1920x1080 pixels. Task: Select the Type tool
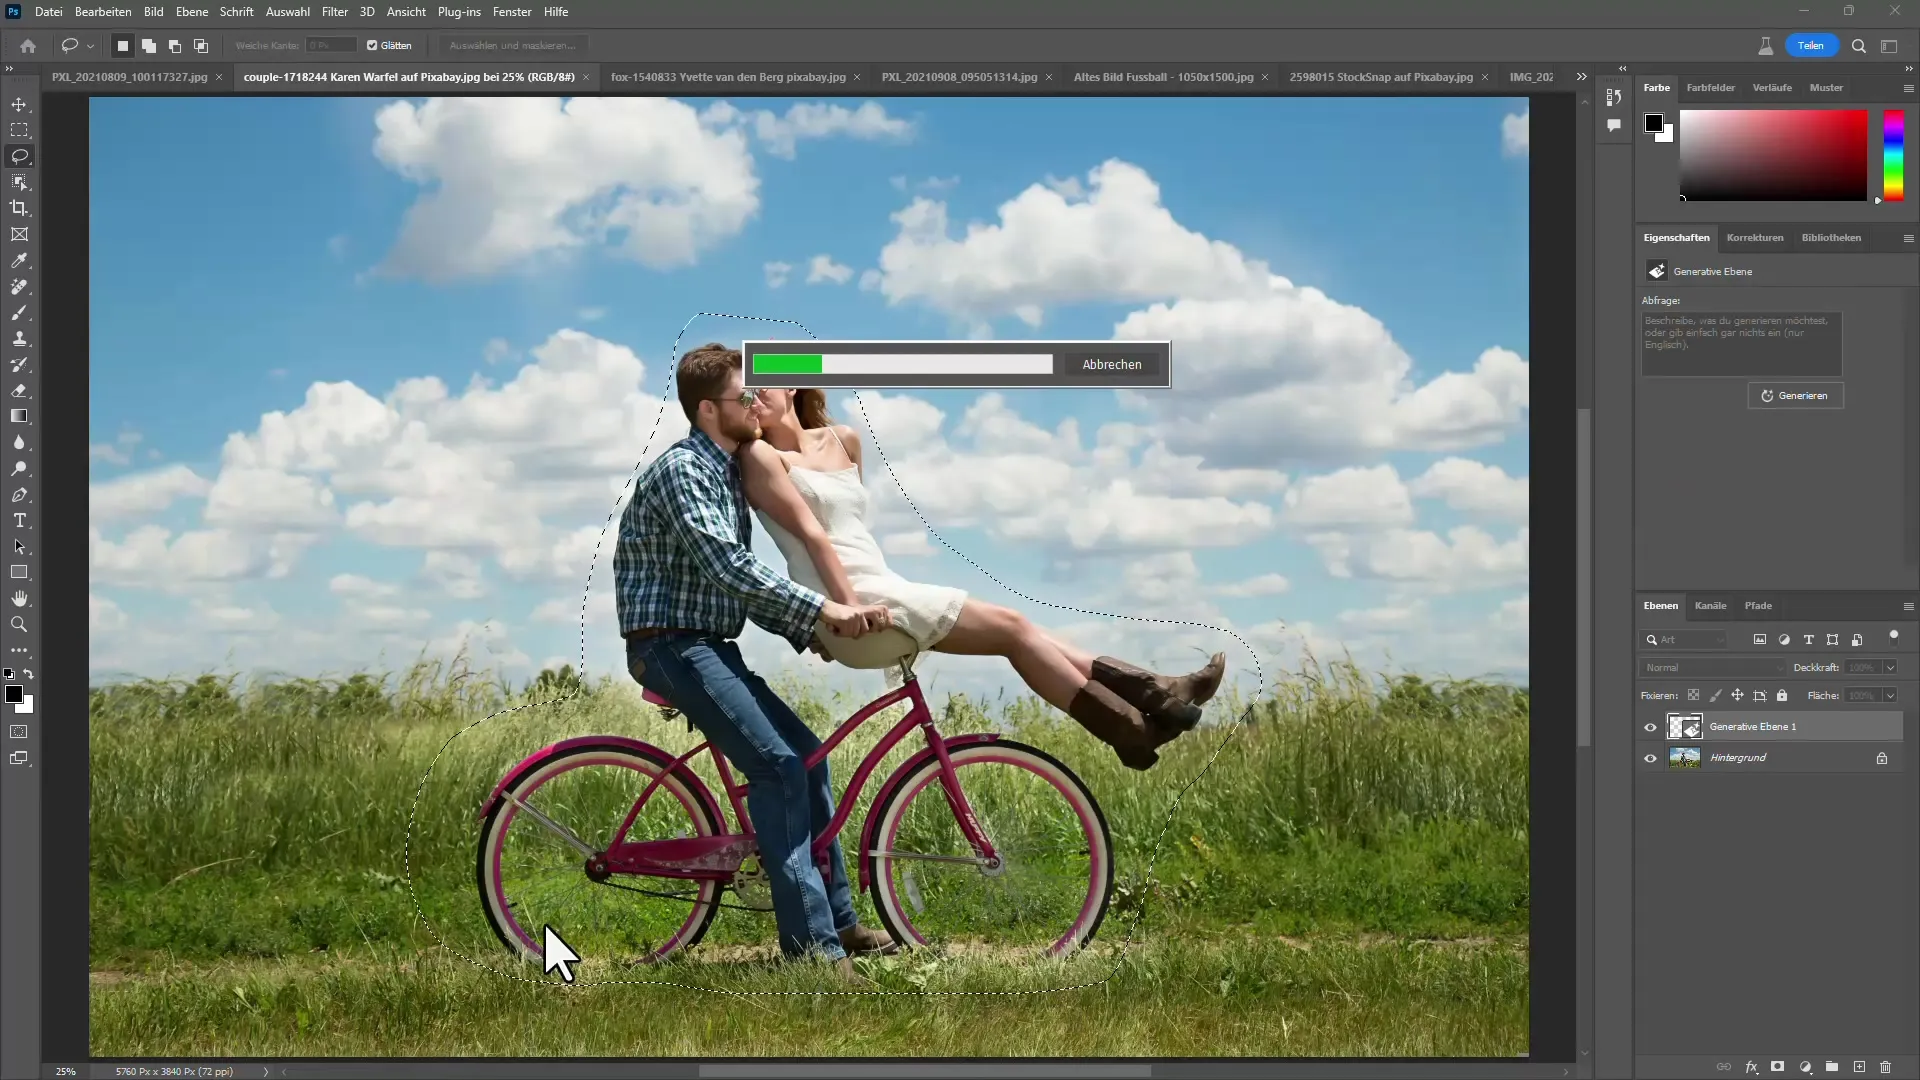pos(20,522)
